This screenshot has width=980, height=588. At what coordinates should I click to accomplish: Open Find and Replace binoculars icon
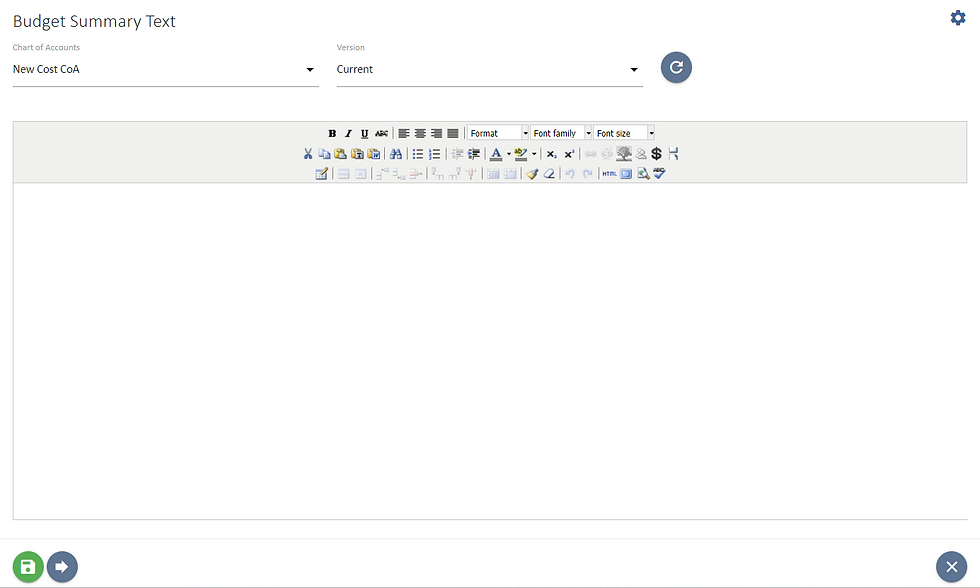[x=396, y=154]
